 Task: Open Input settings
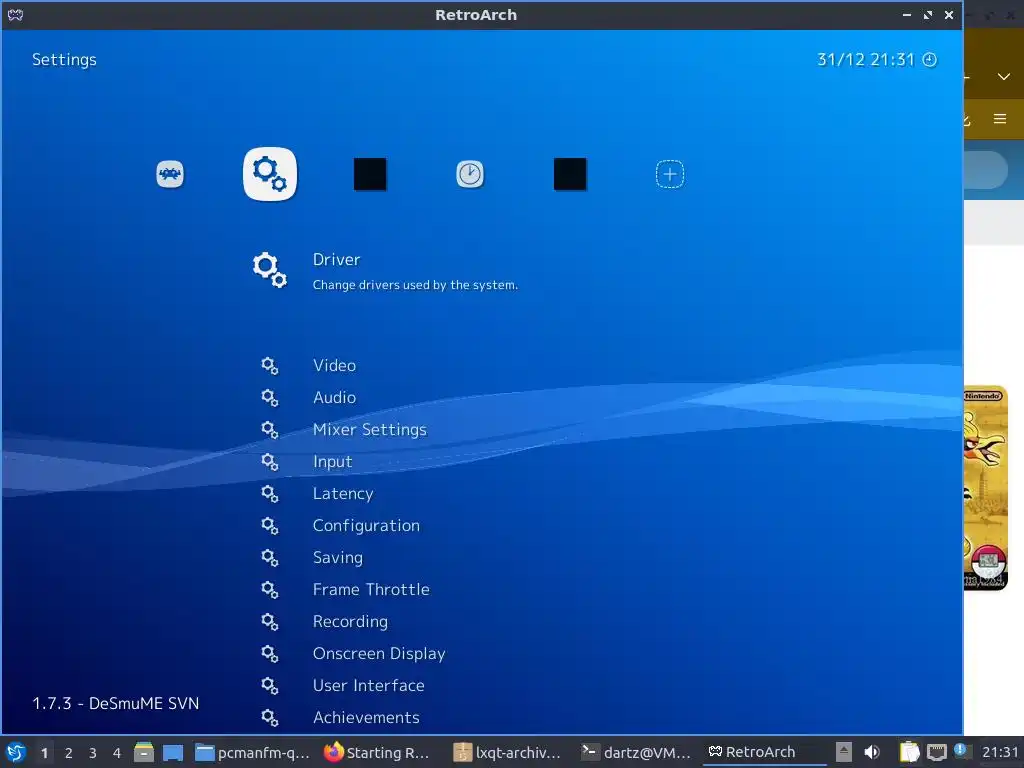(x=332, y=462)
